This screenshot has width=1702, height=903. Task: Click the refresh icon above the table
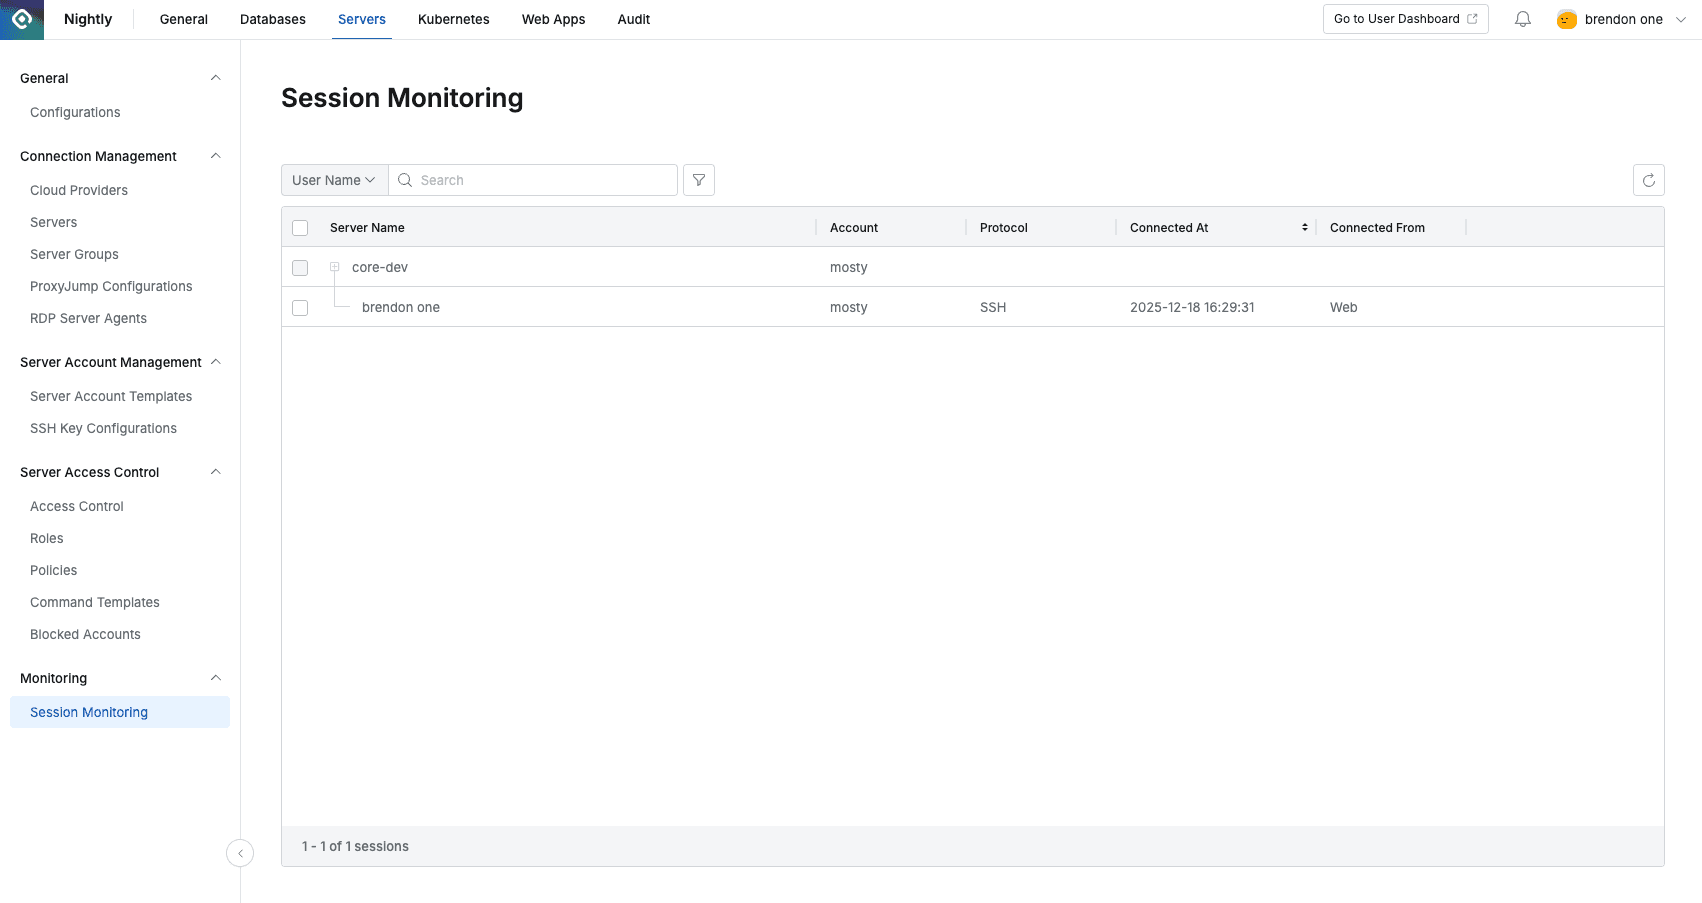(x=1648, y=180)
